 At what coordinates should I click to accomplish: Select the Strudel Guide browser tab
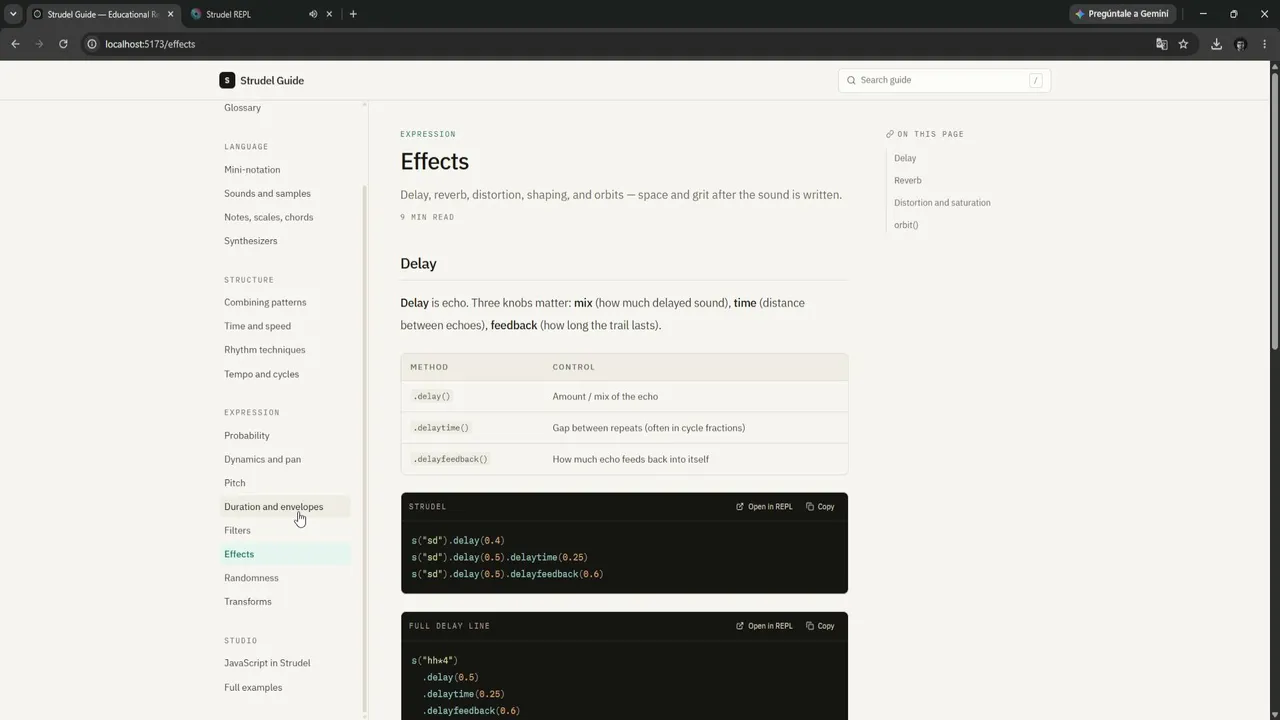[x=103, y=14]
